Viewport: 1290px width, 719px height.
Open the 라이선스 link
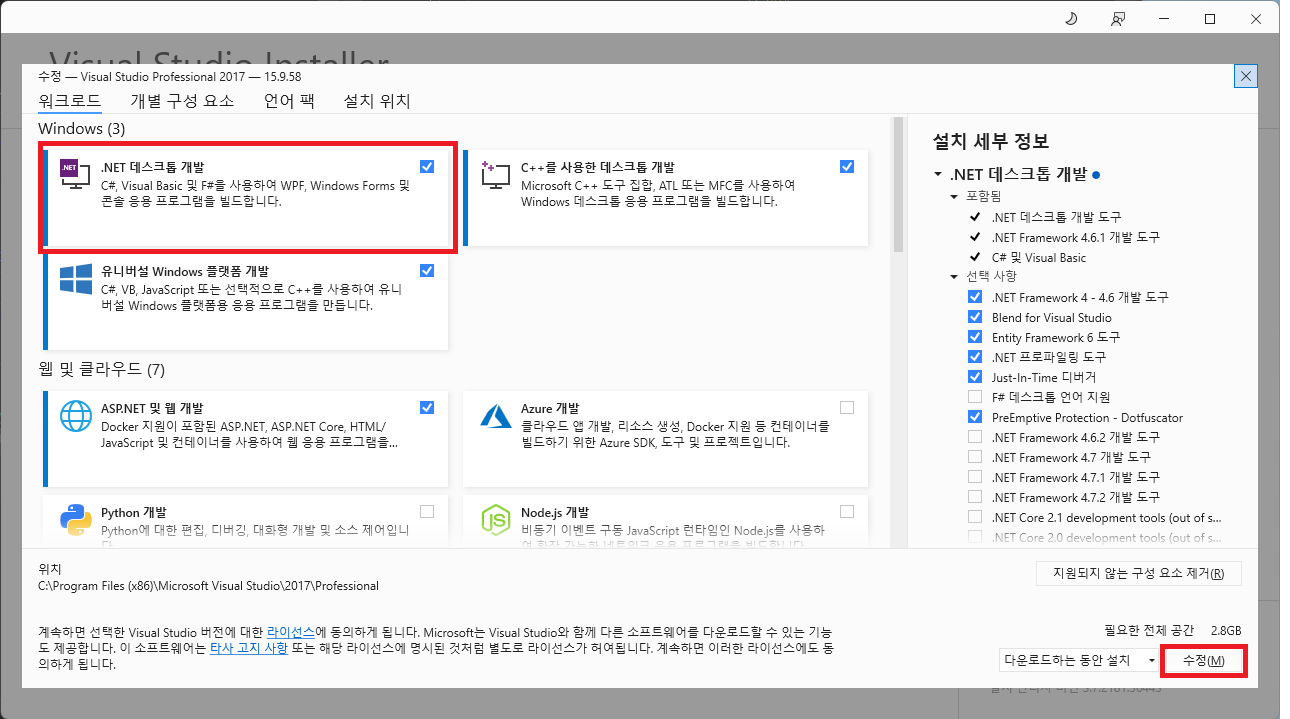coord(291,633)
